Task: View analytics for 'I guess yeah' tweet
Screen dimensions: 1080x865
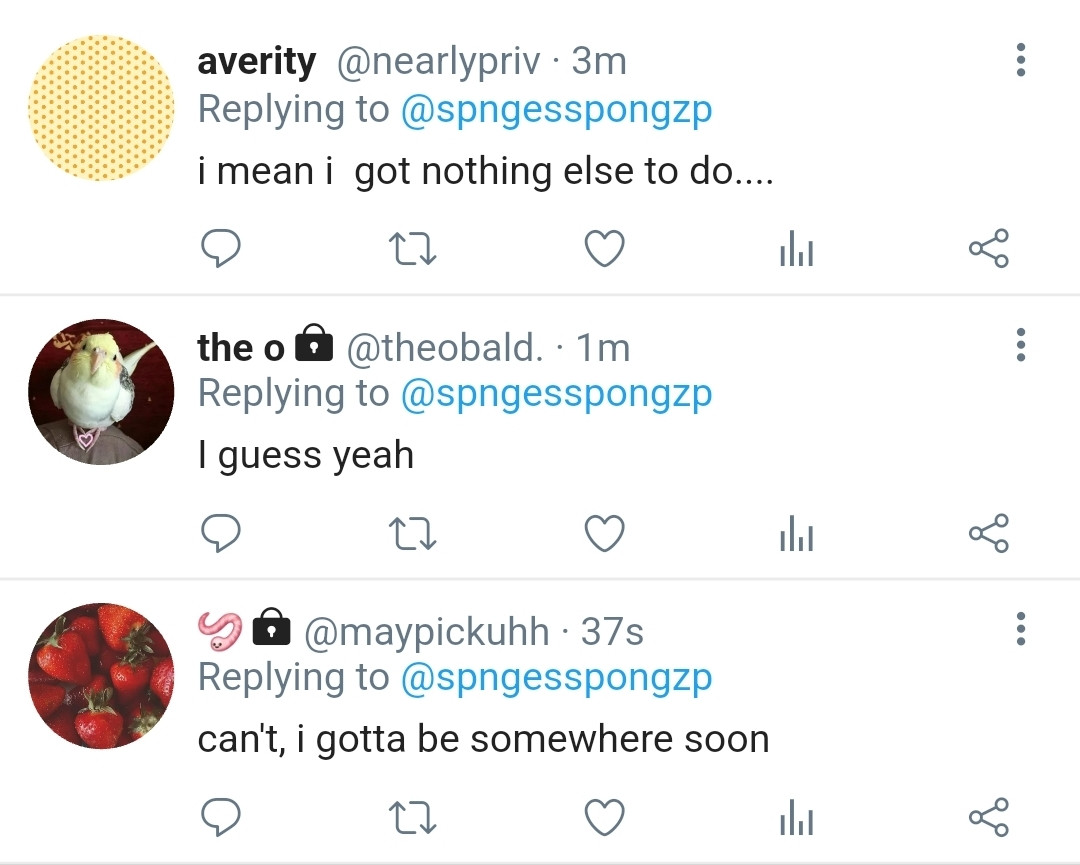Action: coord(797,534)
